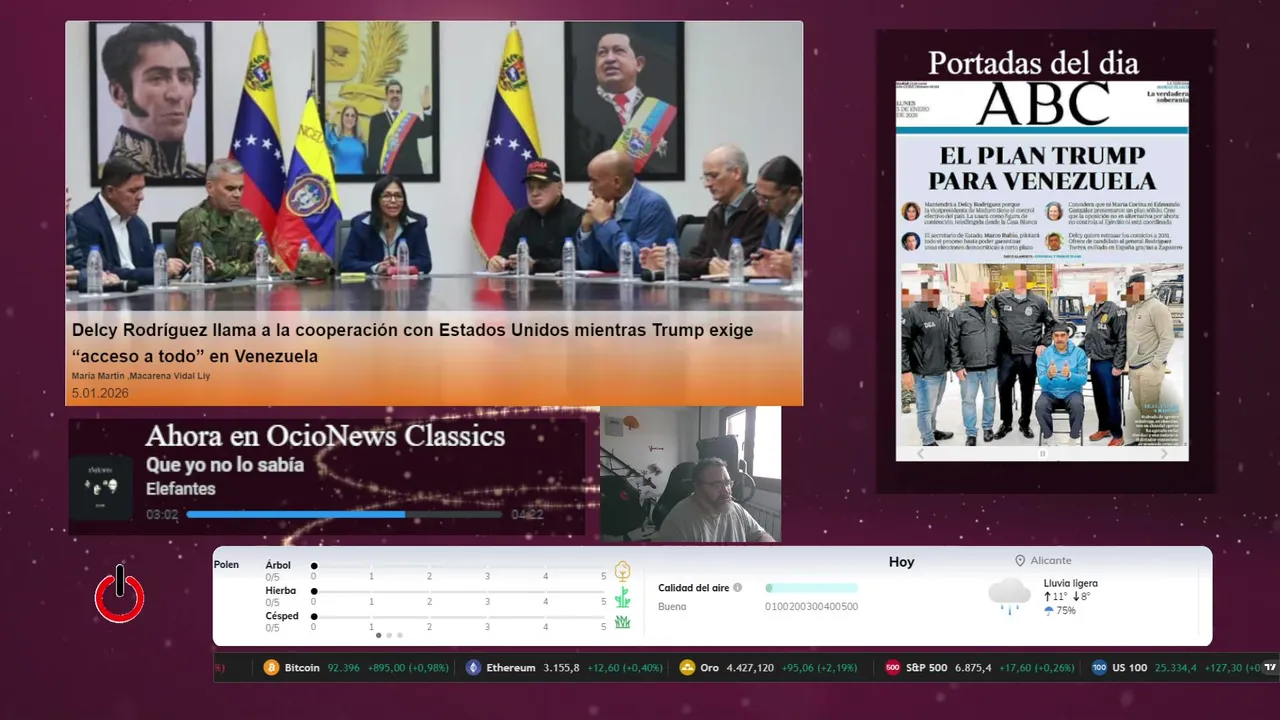
Task: Click the Ethereum price '3.155,8'
Action: click(561, 668)
